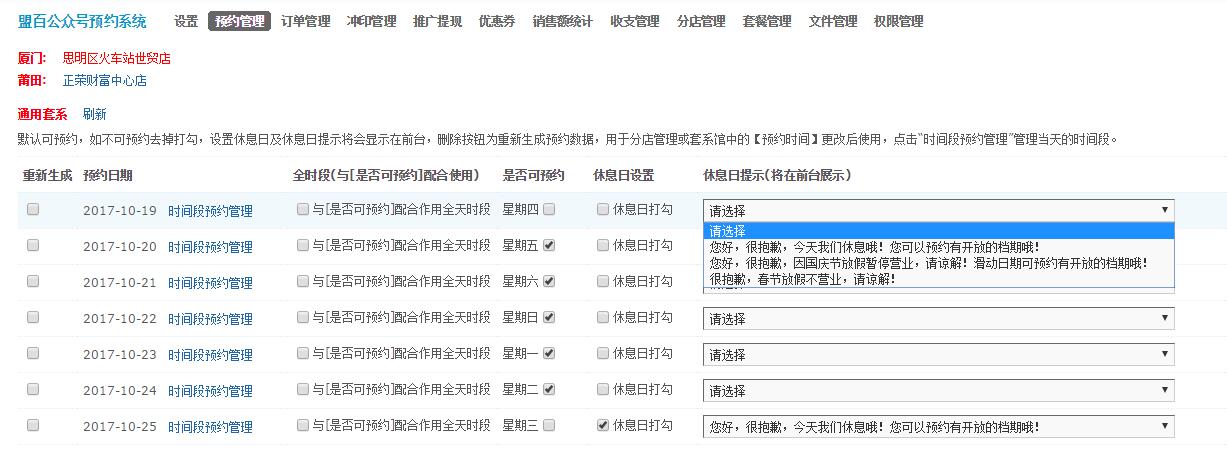
Task: Open 时间段预约管理 for 2017-10-23
Action: 210,355
